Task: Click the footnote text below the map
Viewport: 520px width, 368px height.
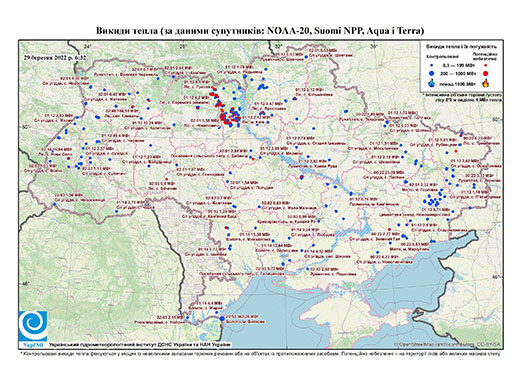Action: pyautogui.click(x=260, y=353)
